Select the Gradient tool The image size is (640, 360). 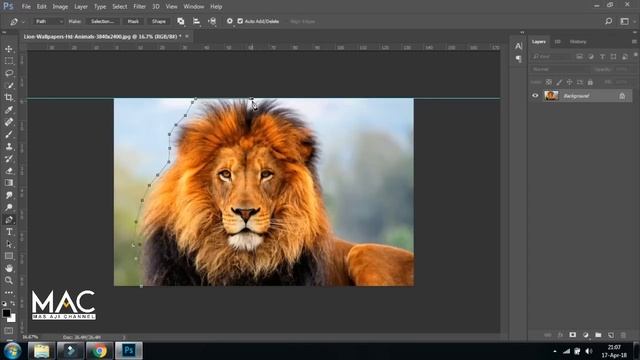point(9,183)
